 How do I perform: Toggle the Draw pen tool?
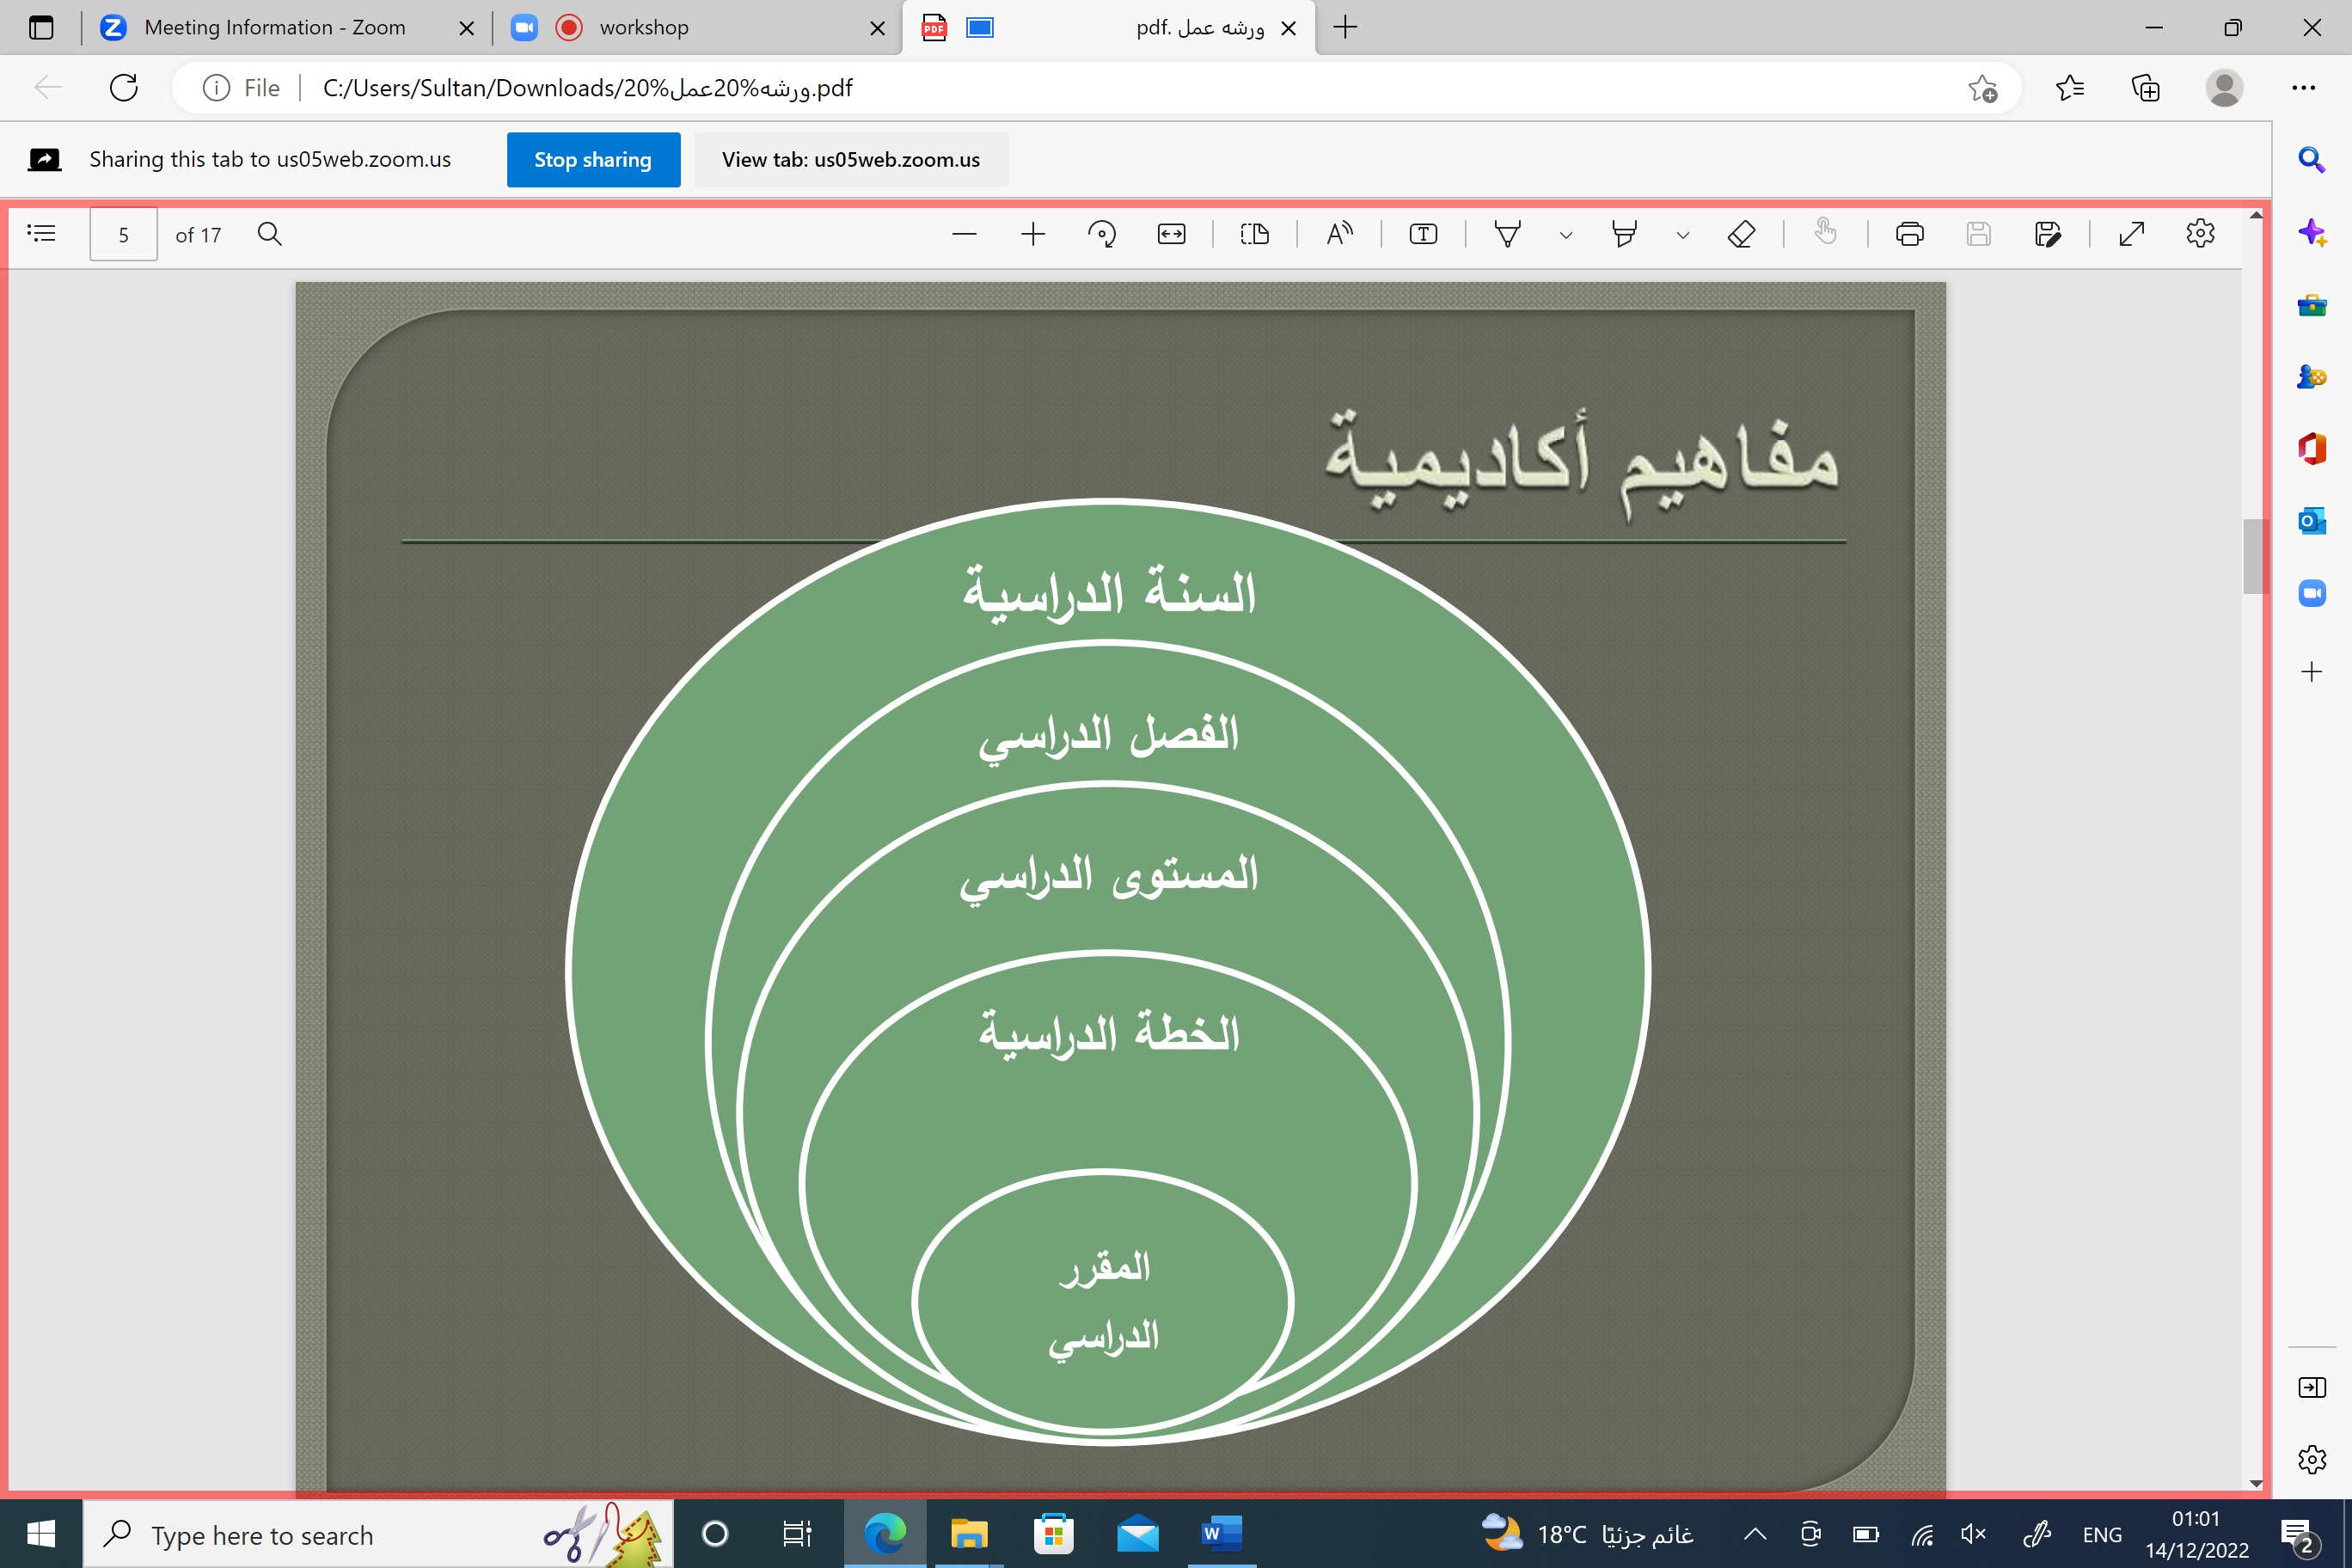[x=1507, y=234]
